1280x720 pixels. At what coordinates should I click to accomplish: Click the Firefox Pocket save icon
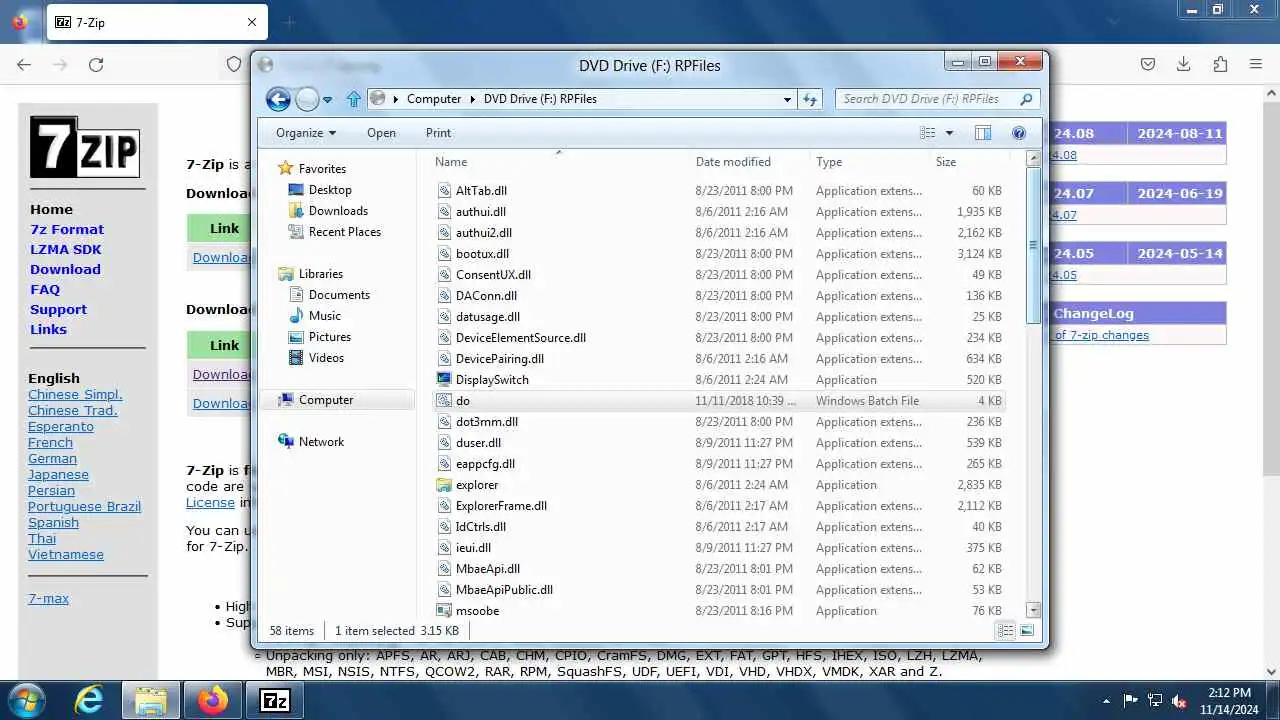point(1148,64)
